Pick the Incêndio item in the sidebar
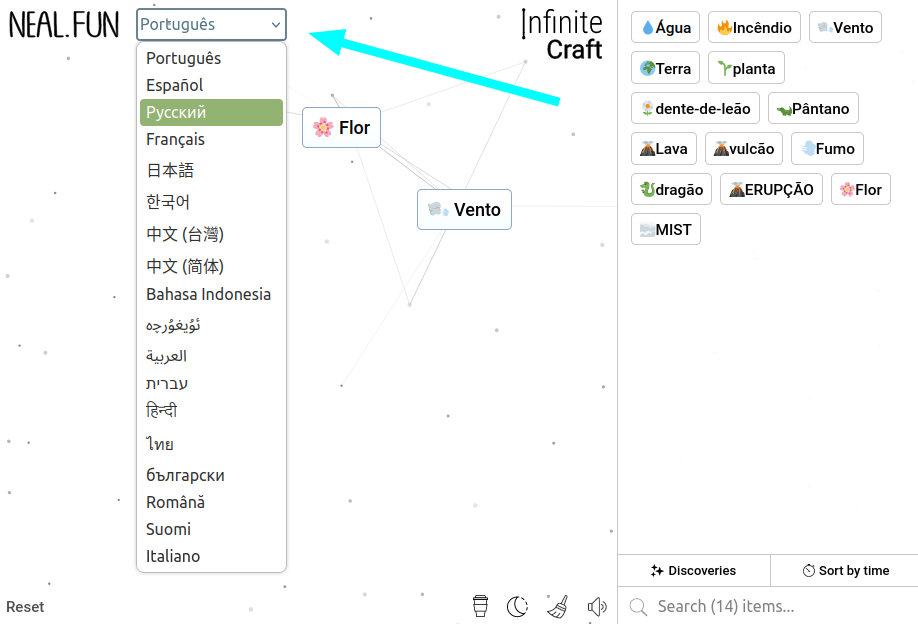Image resolution: width=918 pixels, height=624 pixels. (x=754, y=28)
